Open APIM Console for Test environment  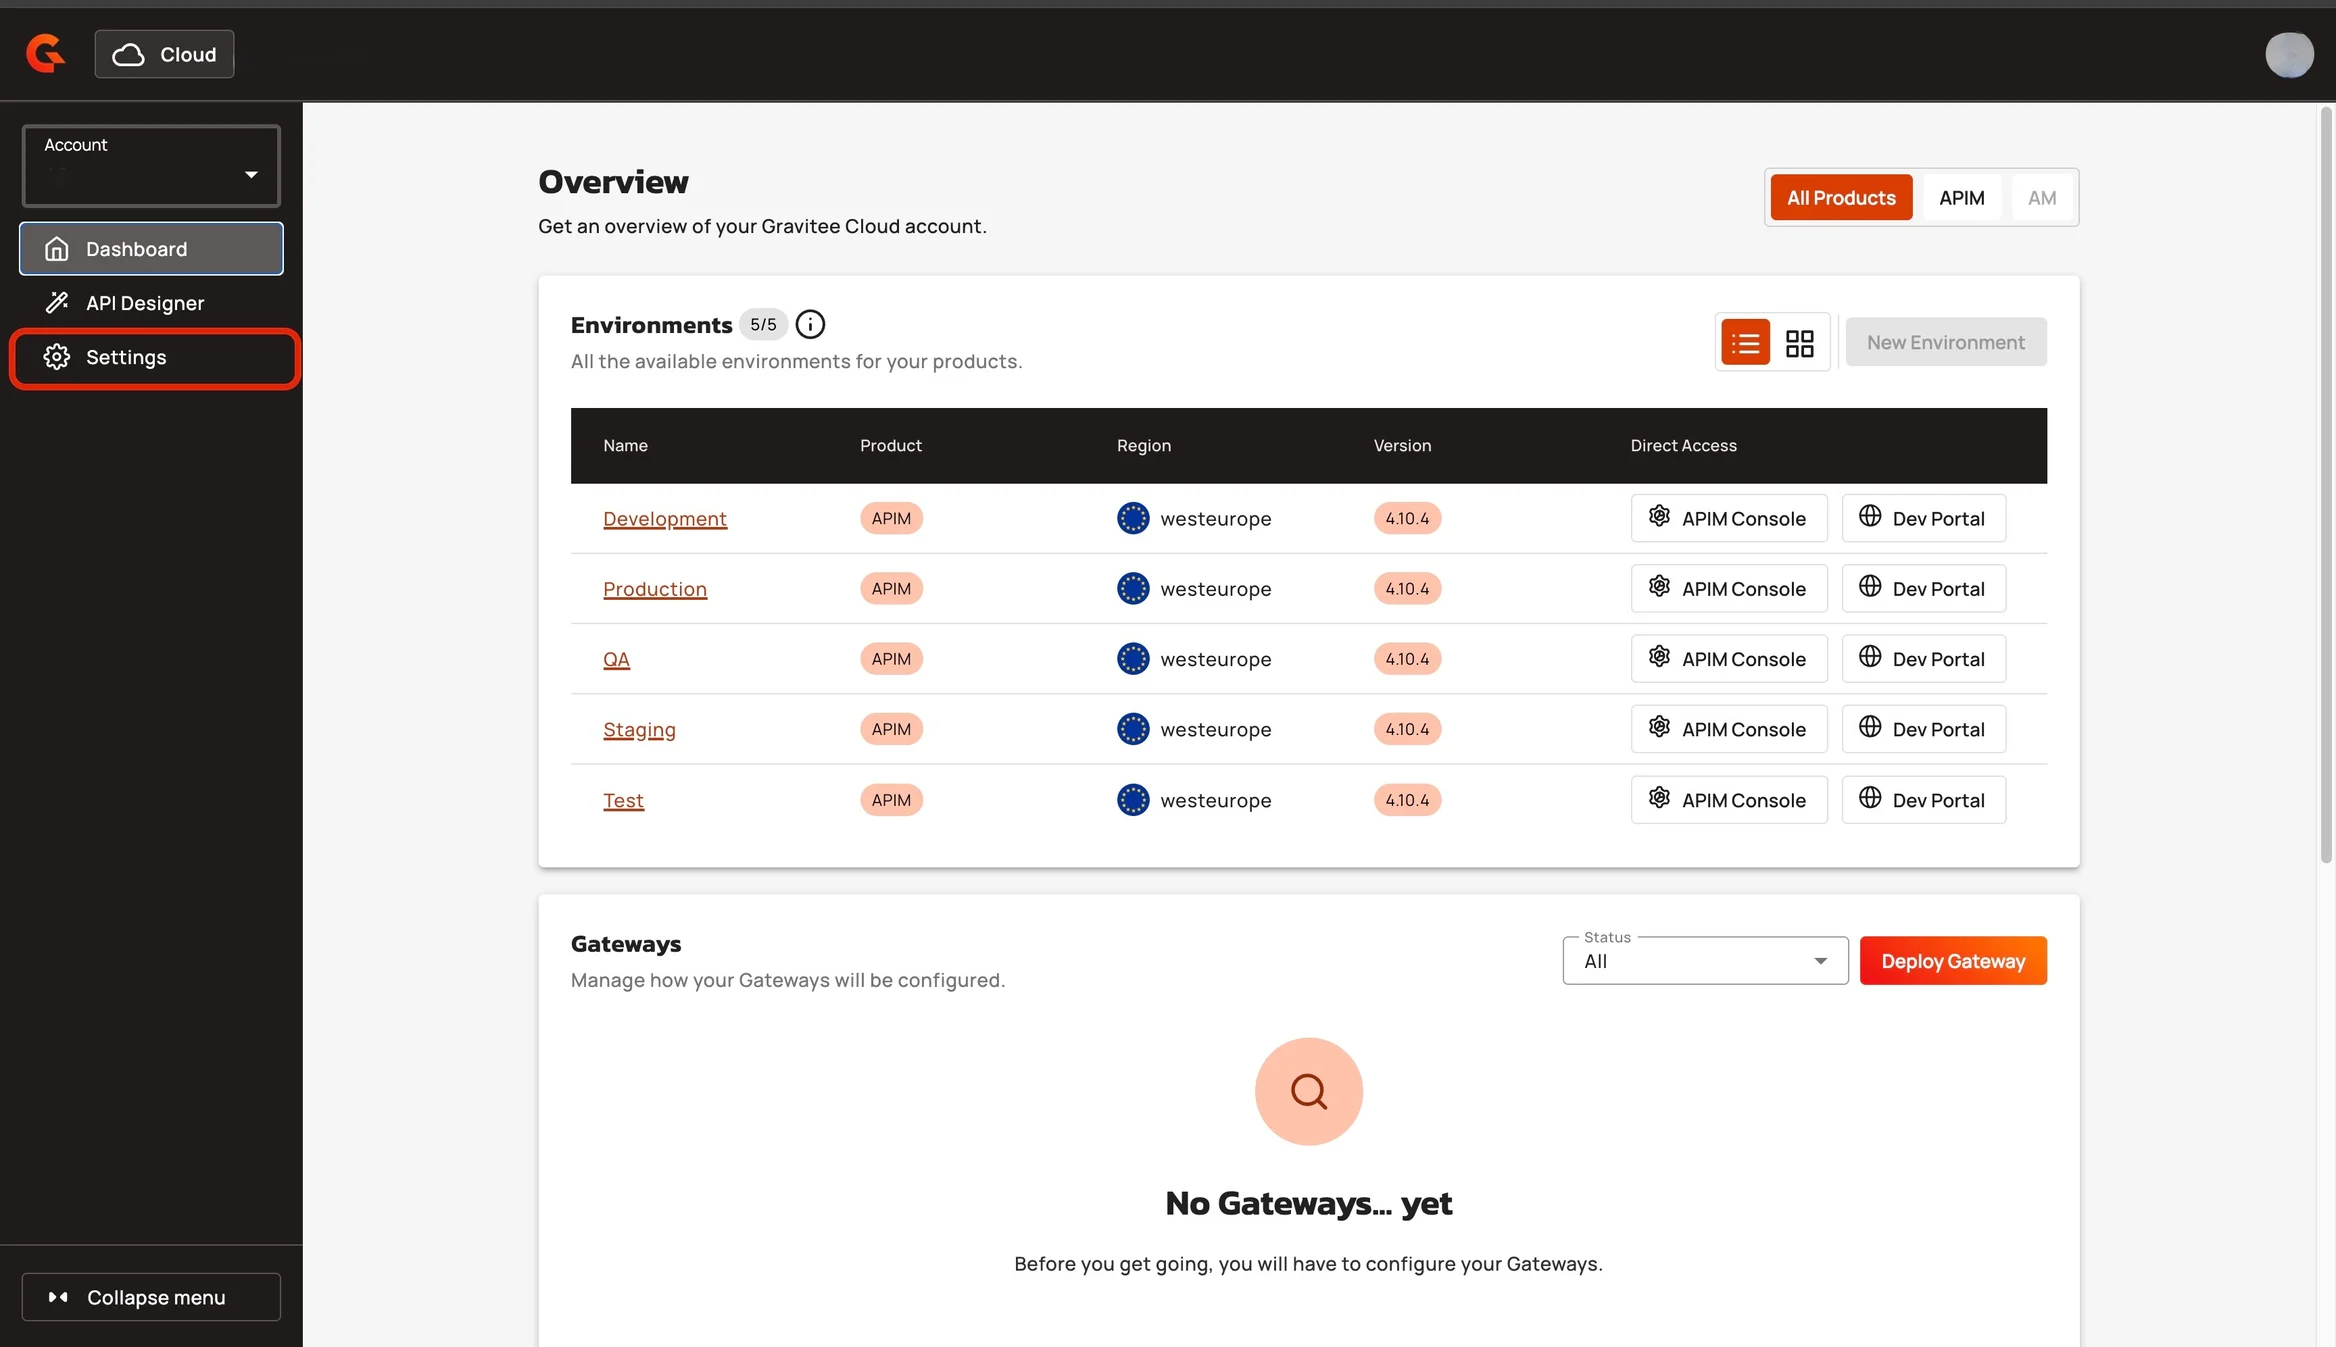[1728, 800]
